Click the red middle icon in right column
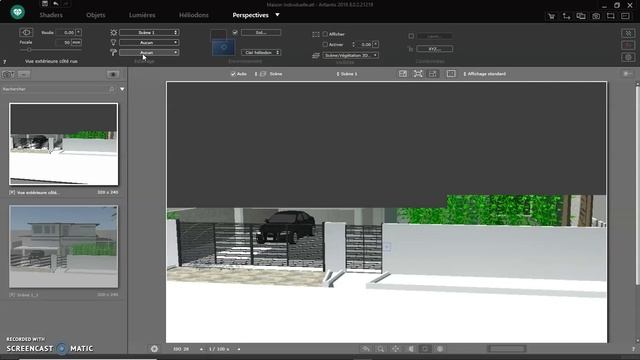This screenshot has width=640, height=360. (628, 45)
